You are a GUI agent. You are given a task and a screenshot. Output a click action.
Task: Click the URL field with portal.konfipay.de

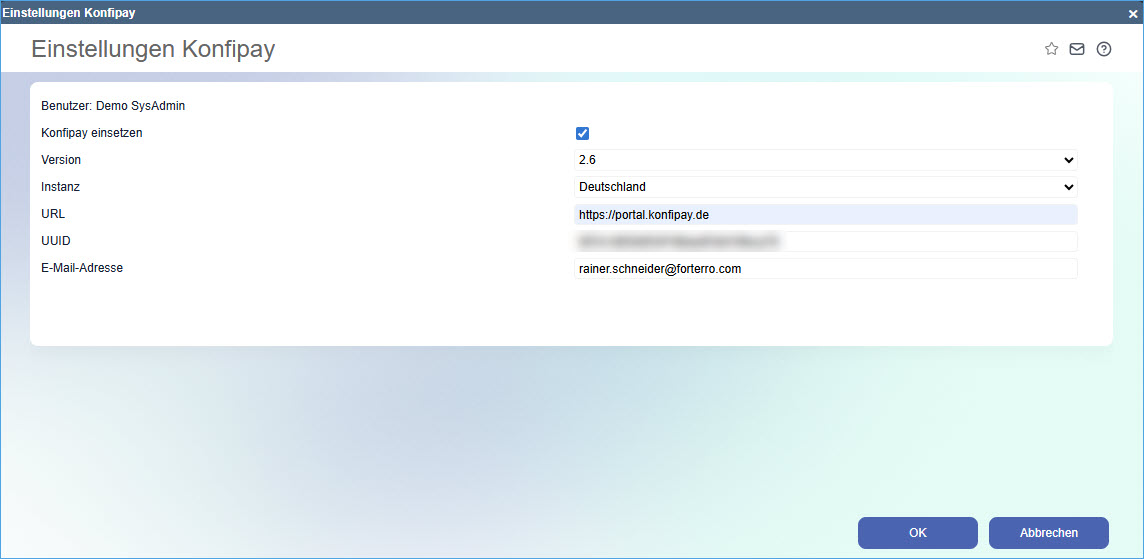tap(826, 215)
